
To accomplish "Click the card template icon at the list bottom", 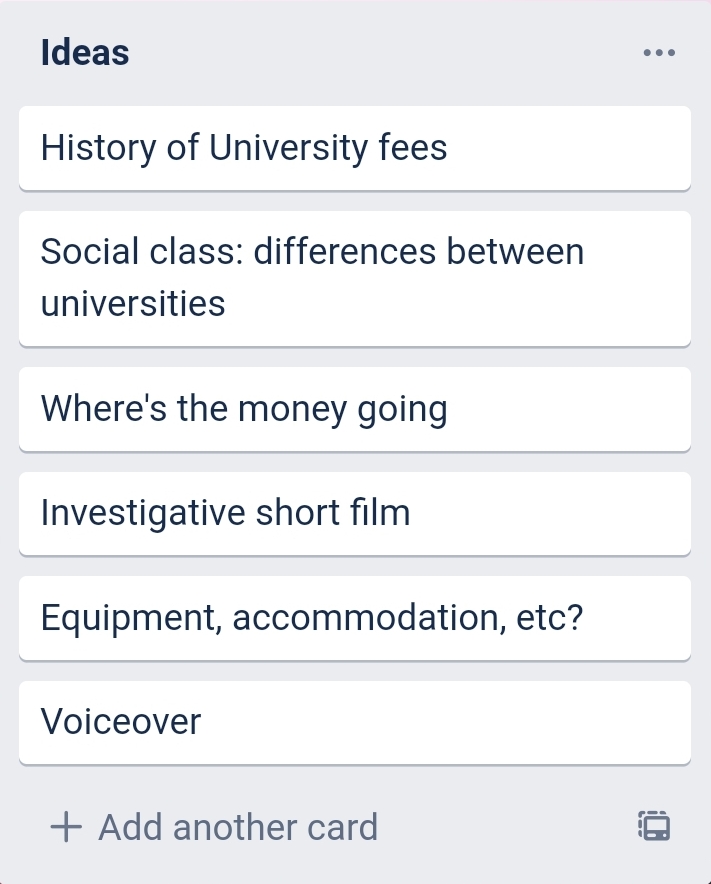I will [654, 826].
